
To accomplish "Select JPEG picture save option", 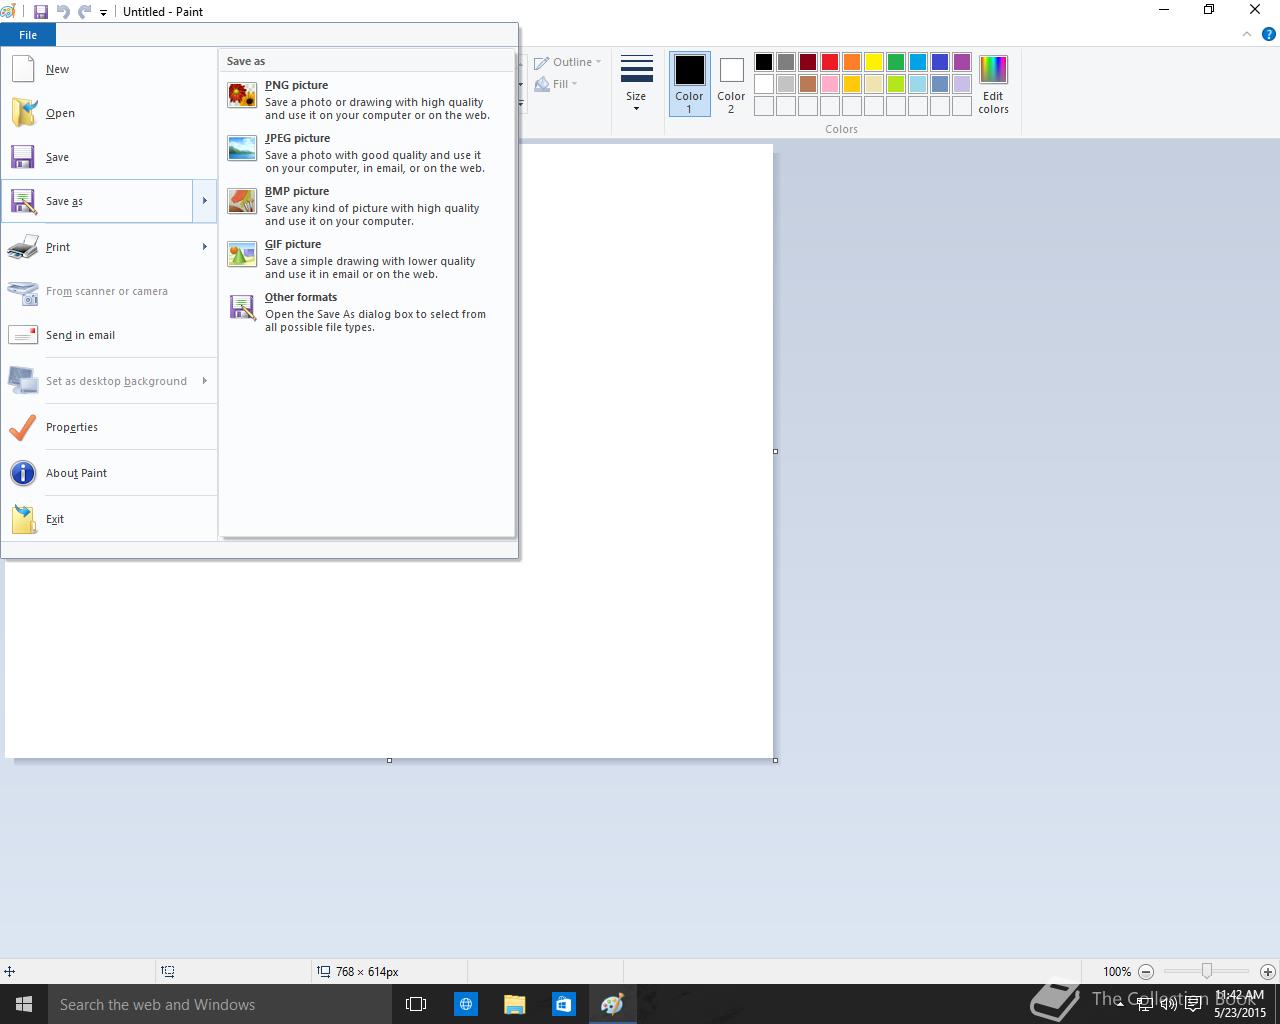I will click(367, 153).
